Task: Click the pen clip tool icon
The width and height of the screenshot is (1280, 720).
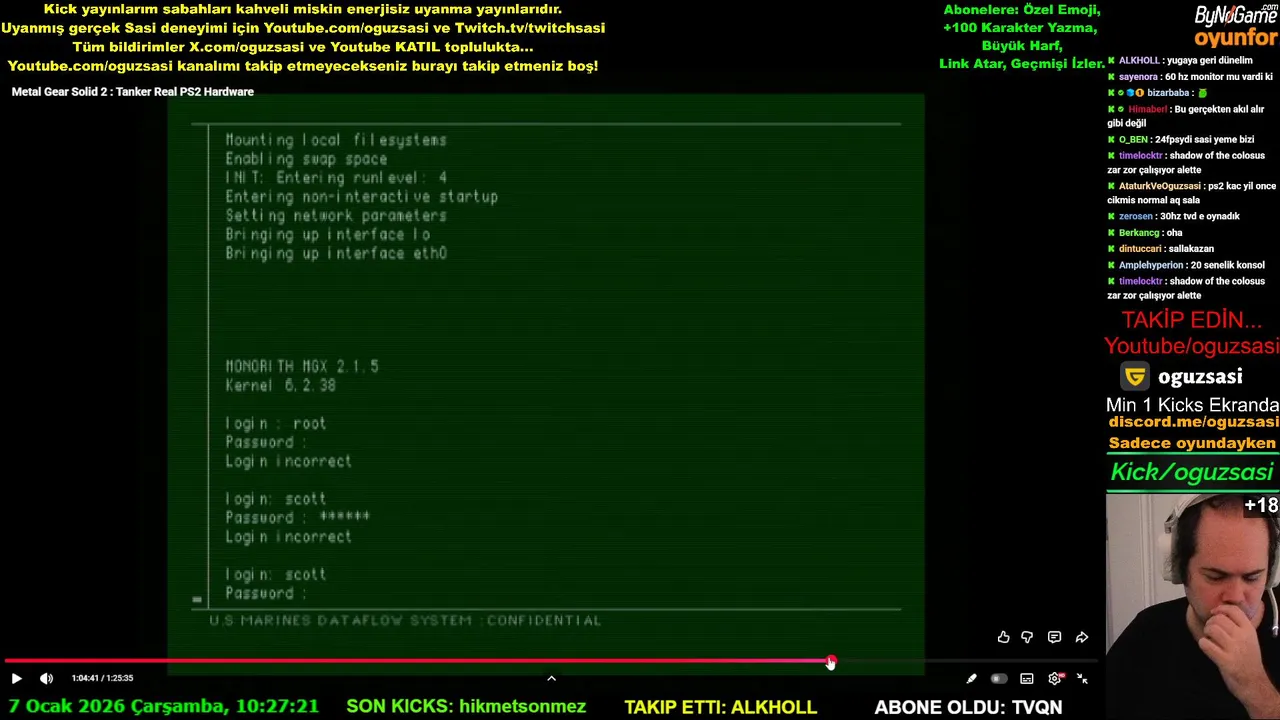Action: click(x=971, y=678)
